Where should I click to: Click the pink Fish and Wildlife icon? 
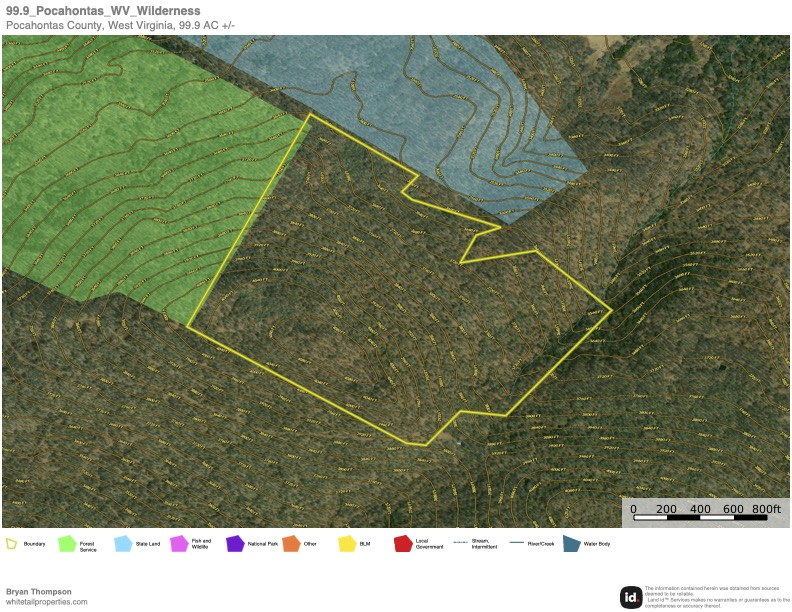pyautogui.click(x=179, y=544)
